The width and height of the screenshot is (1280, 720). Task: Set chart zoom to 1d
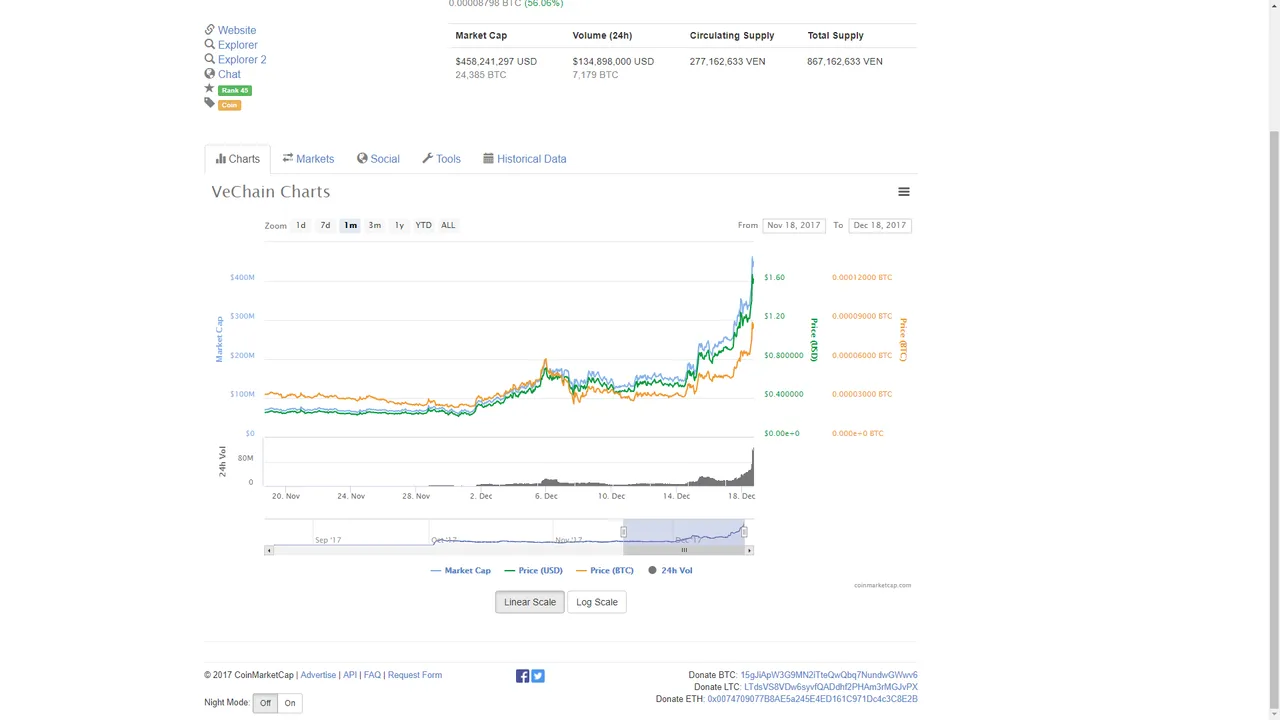(x=300, y=225)
